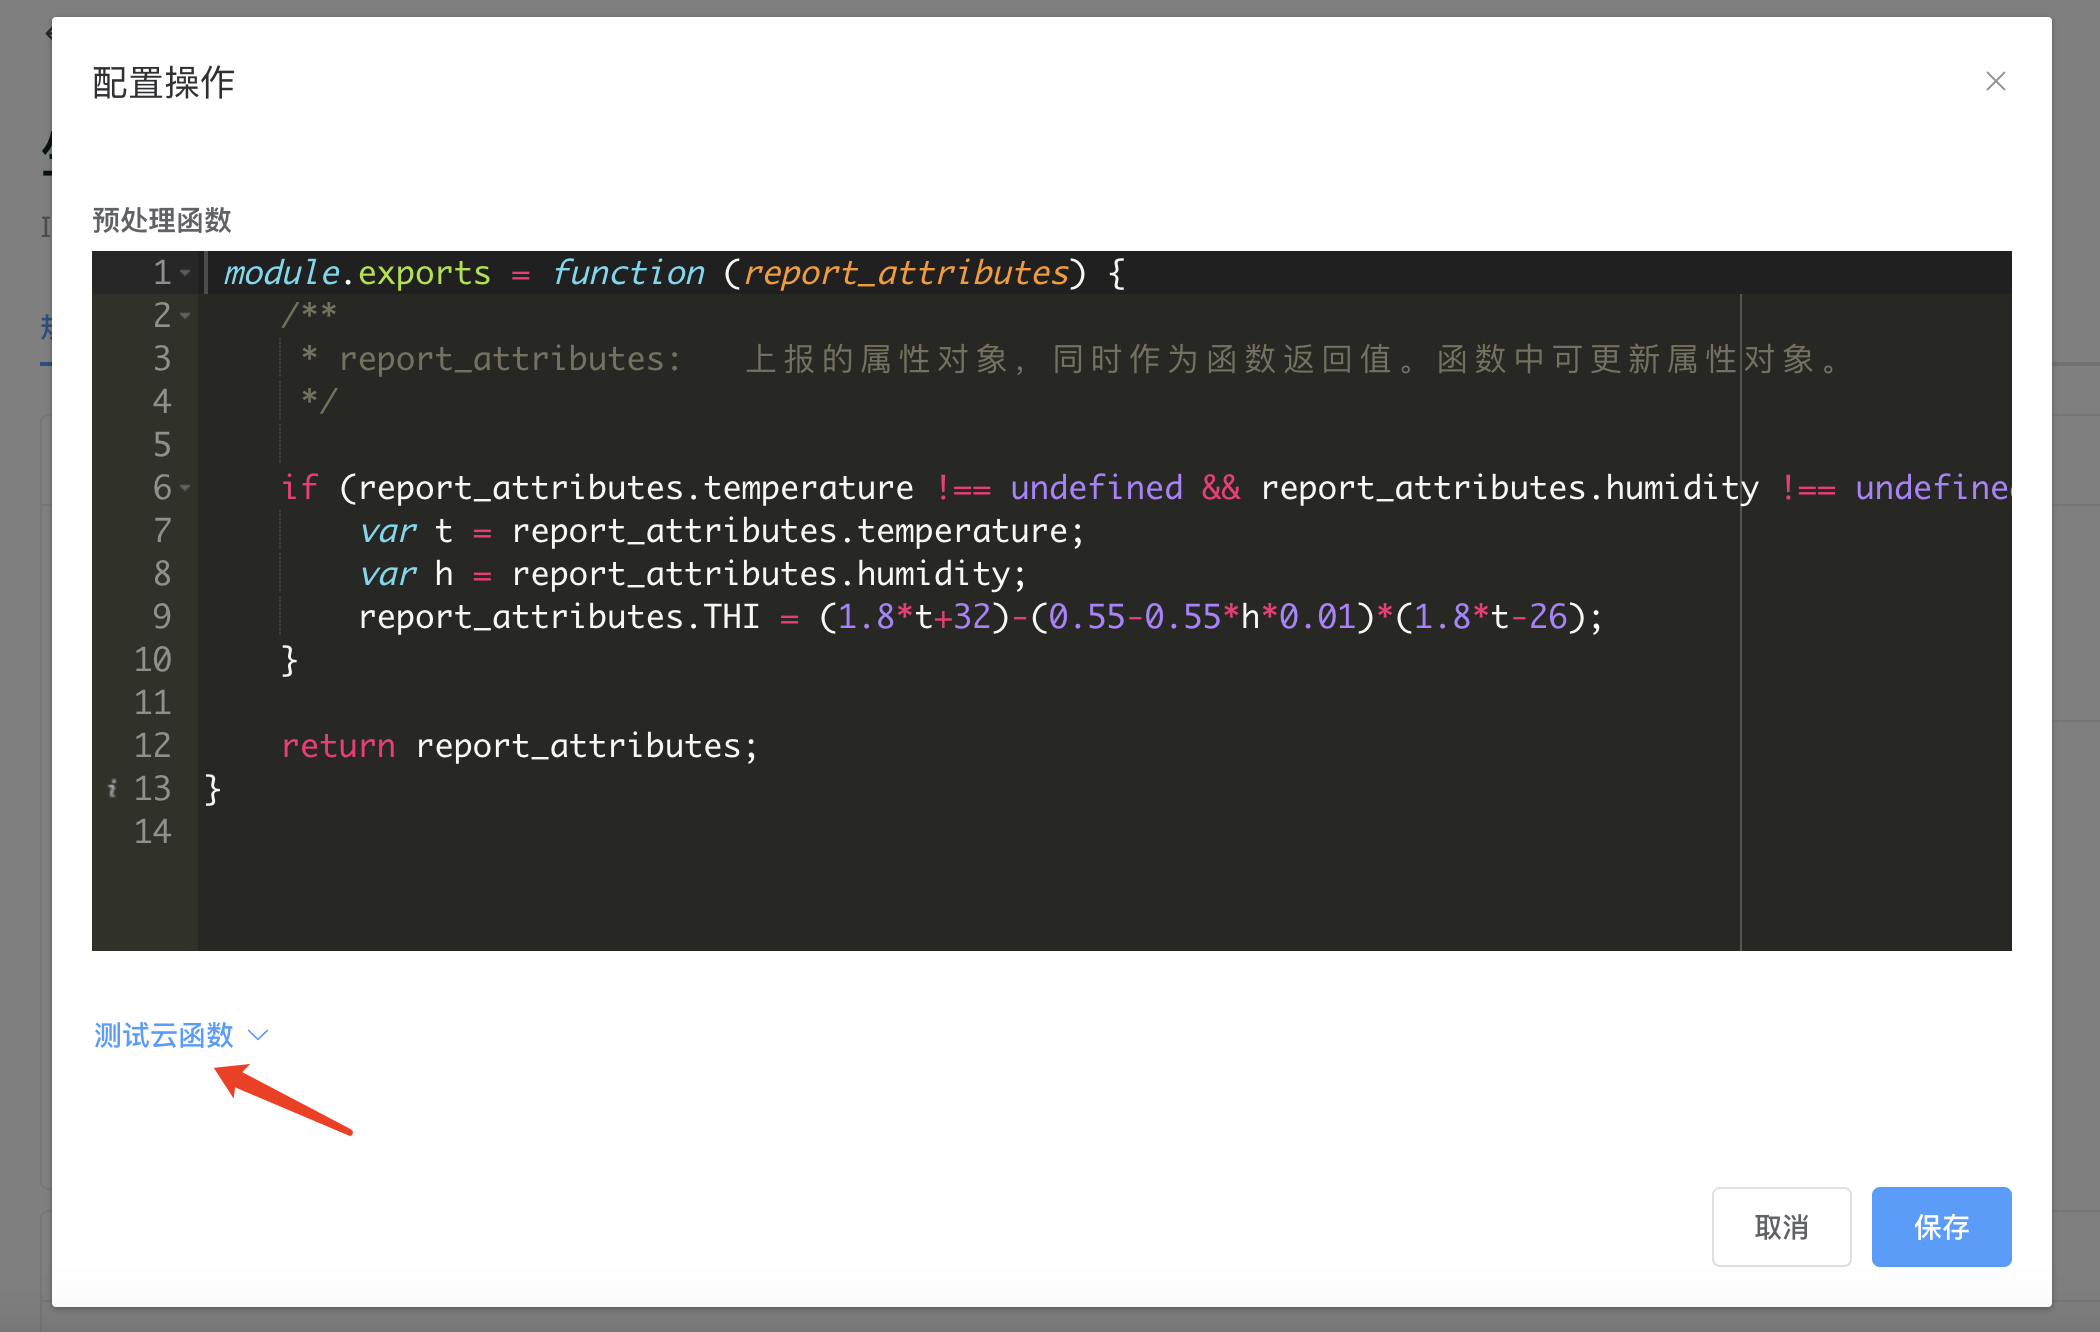
Task: Click the comment text 'report_attributes:' on line 3
Action: [x=510, y=359]
